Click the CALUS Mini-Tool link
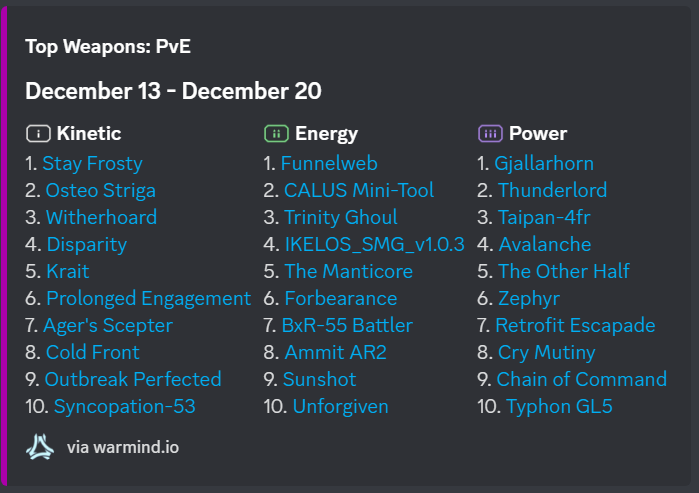699x493 pixels. (359, 190)
